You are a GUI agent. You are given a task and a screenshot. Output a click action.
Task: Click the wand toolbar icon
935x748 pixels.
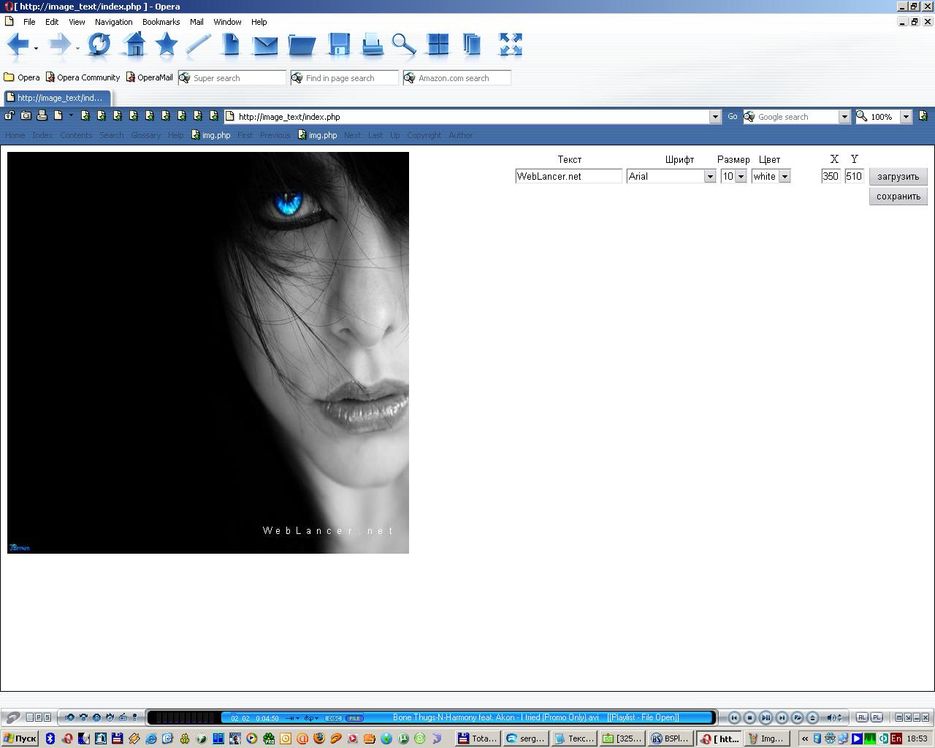pyautogui.click(x=199, y=45)
